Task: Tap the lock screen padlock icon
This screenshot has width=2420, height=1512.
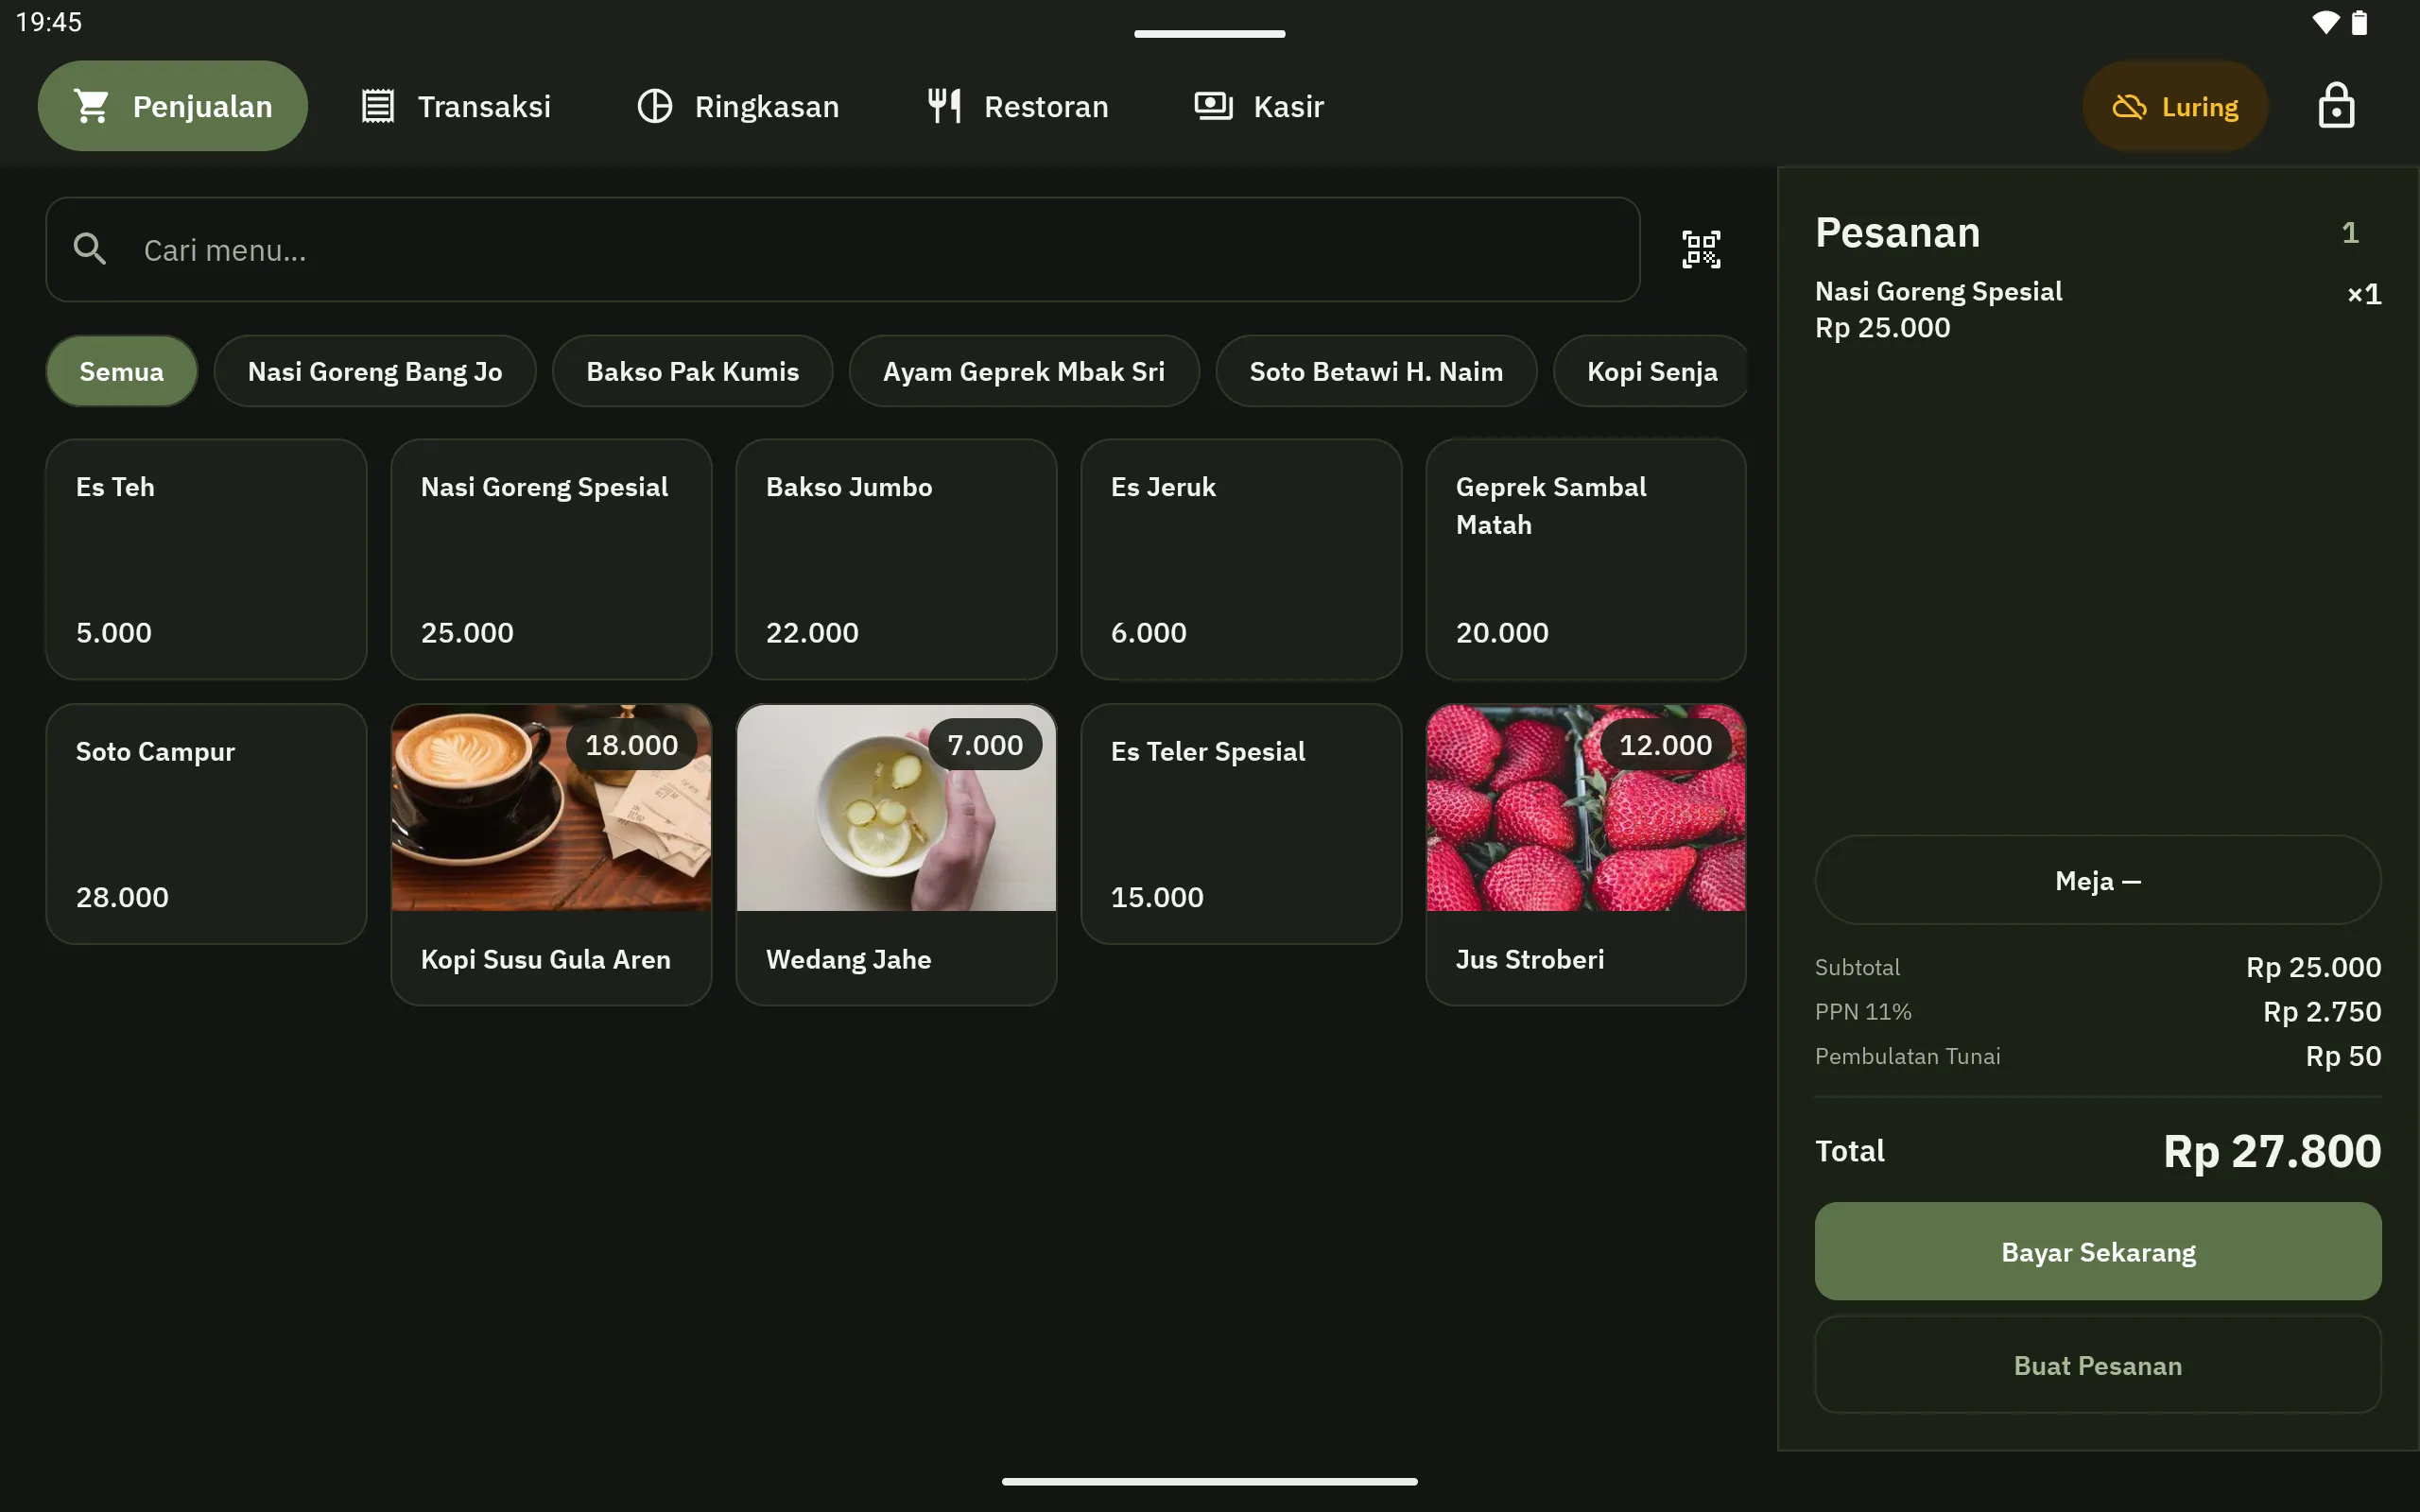Action: [x=2336, y=105]
